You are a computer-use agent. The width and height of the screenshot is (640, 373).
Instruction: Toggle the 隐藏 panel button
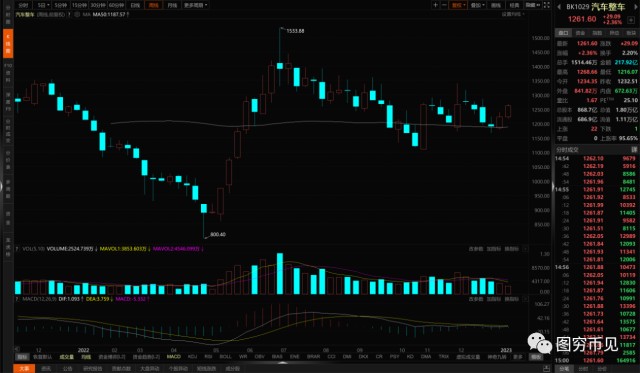(533, 5)
